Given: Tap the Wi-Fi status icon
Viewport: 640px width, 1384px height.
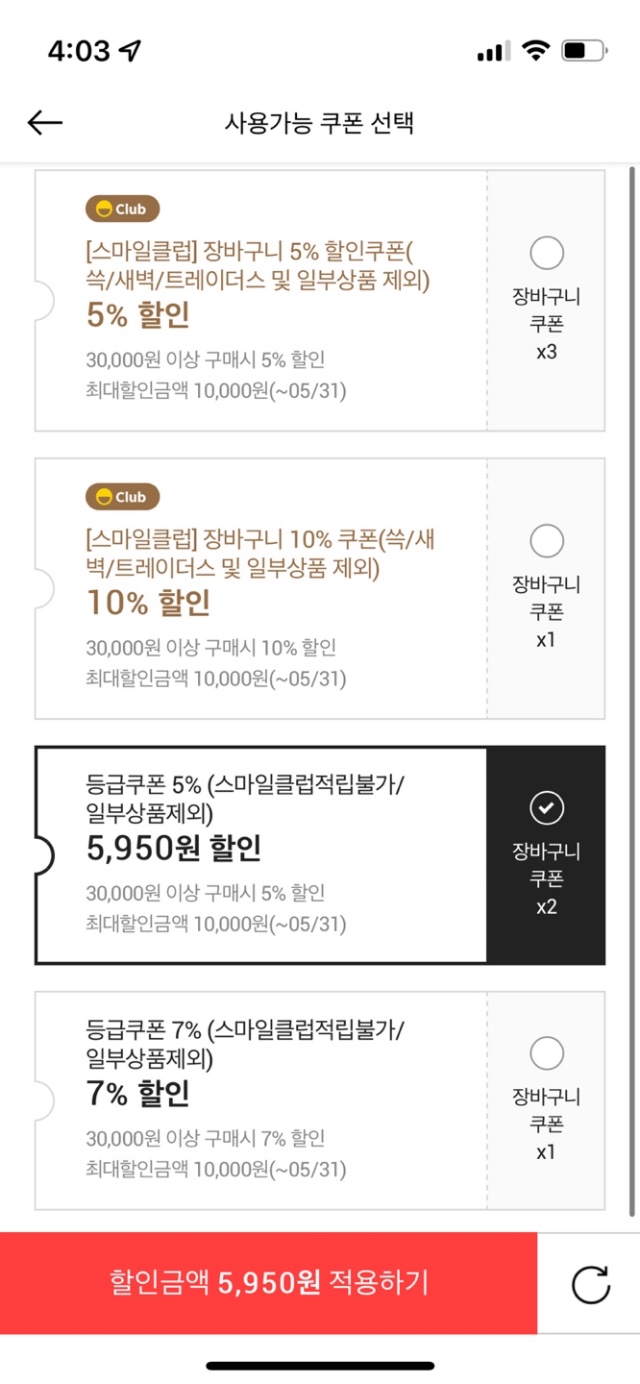Looking at the screenshot, I should click(x=537, y=51).
